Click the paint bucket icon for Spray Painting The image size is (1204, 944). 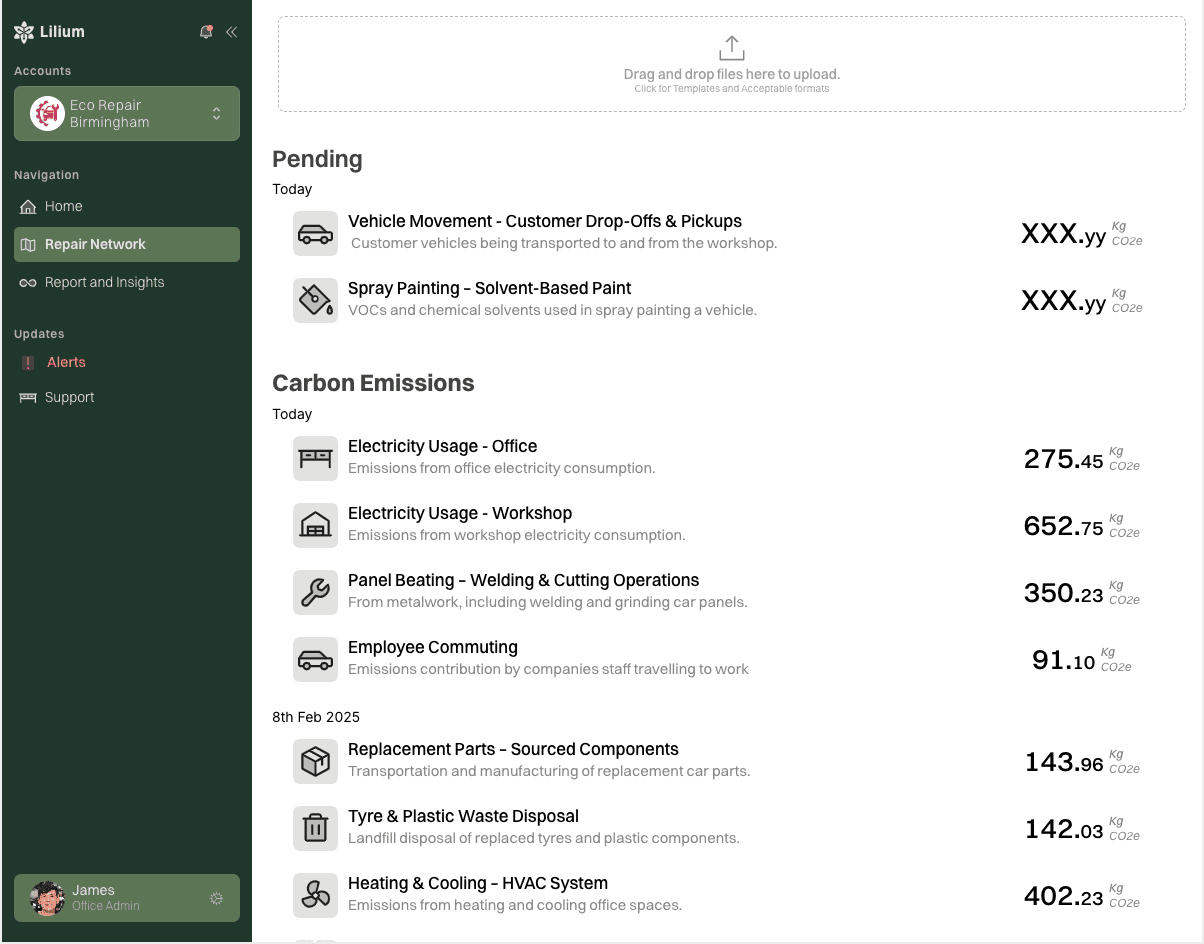315,300
